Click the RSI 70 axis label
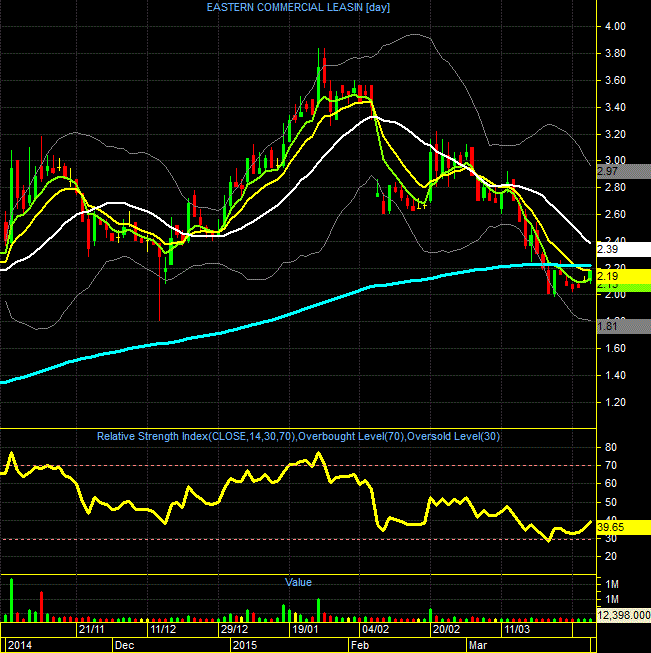This screenshot has width=651, height=653. coord(611,465)
